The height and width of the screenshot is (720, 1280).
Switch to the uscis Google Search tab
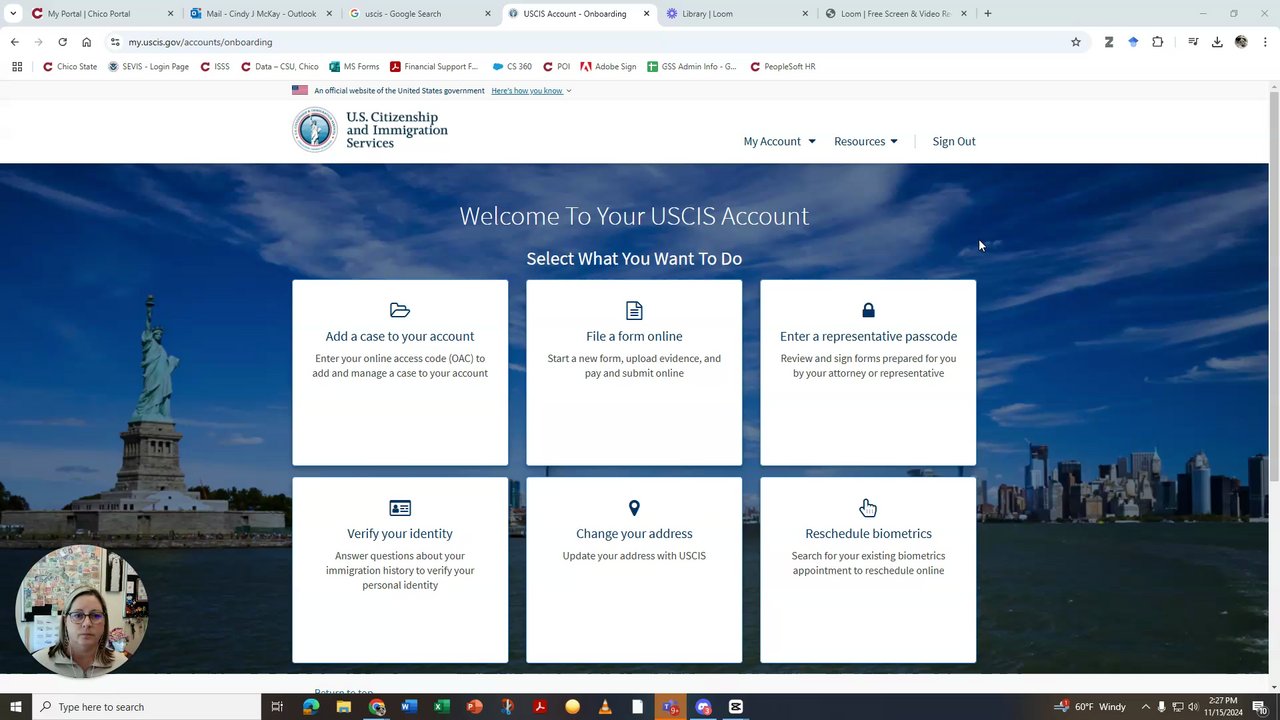click(x=420, y=14)
